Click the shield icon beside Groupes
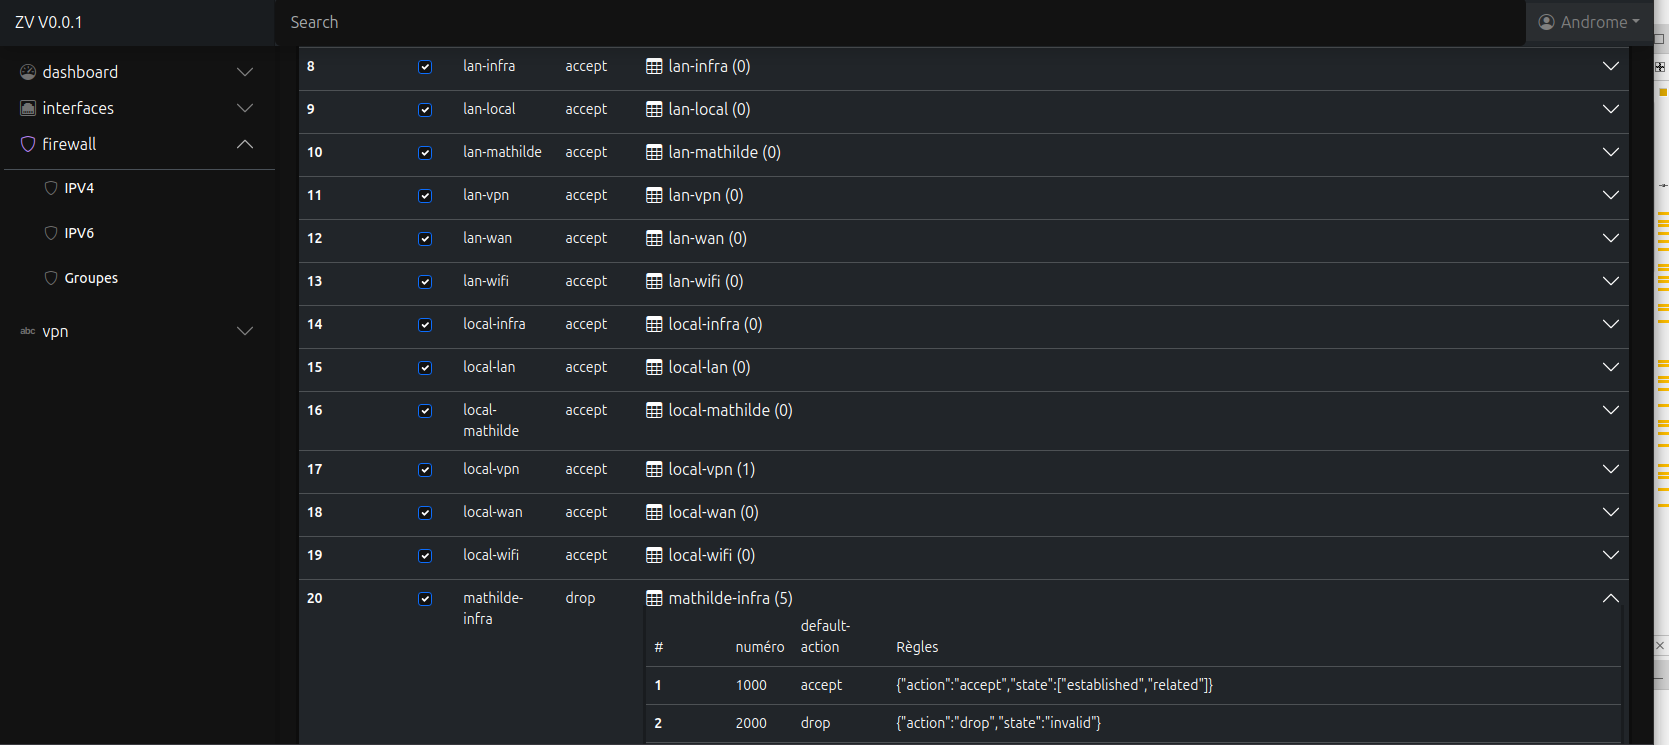Image resolution: width=1669 pixels, height=745 pixels. (51, 278)
